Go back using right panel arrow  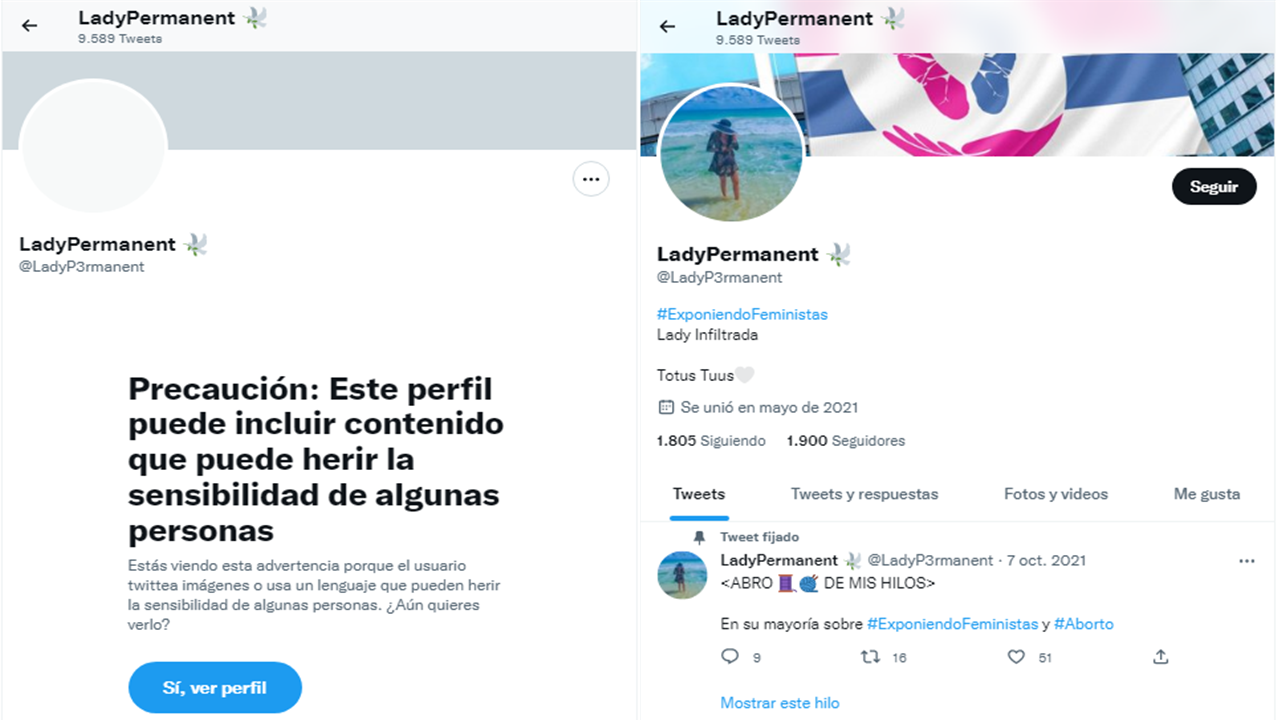click(668, 26)
